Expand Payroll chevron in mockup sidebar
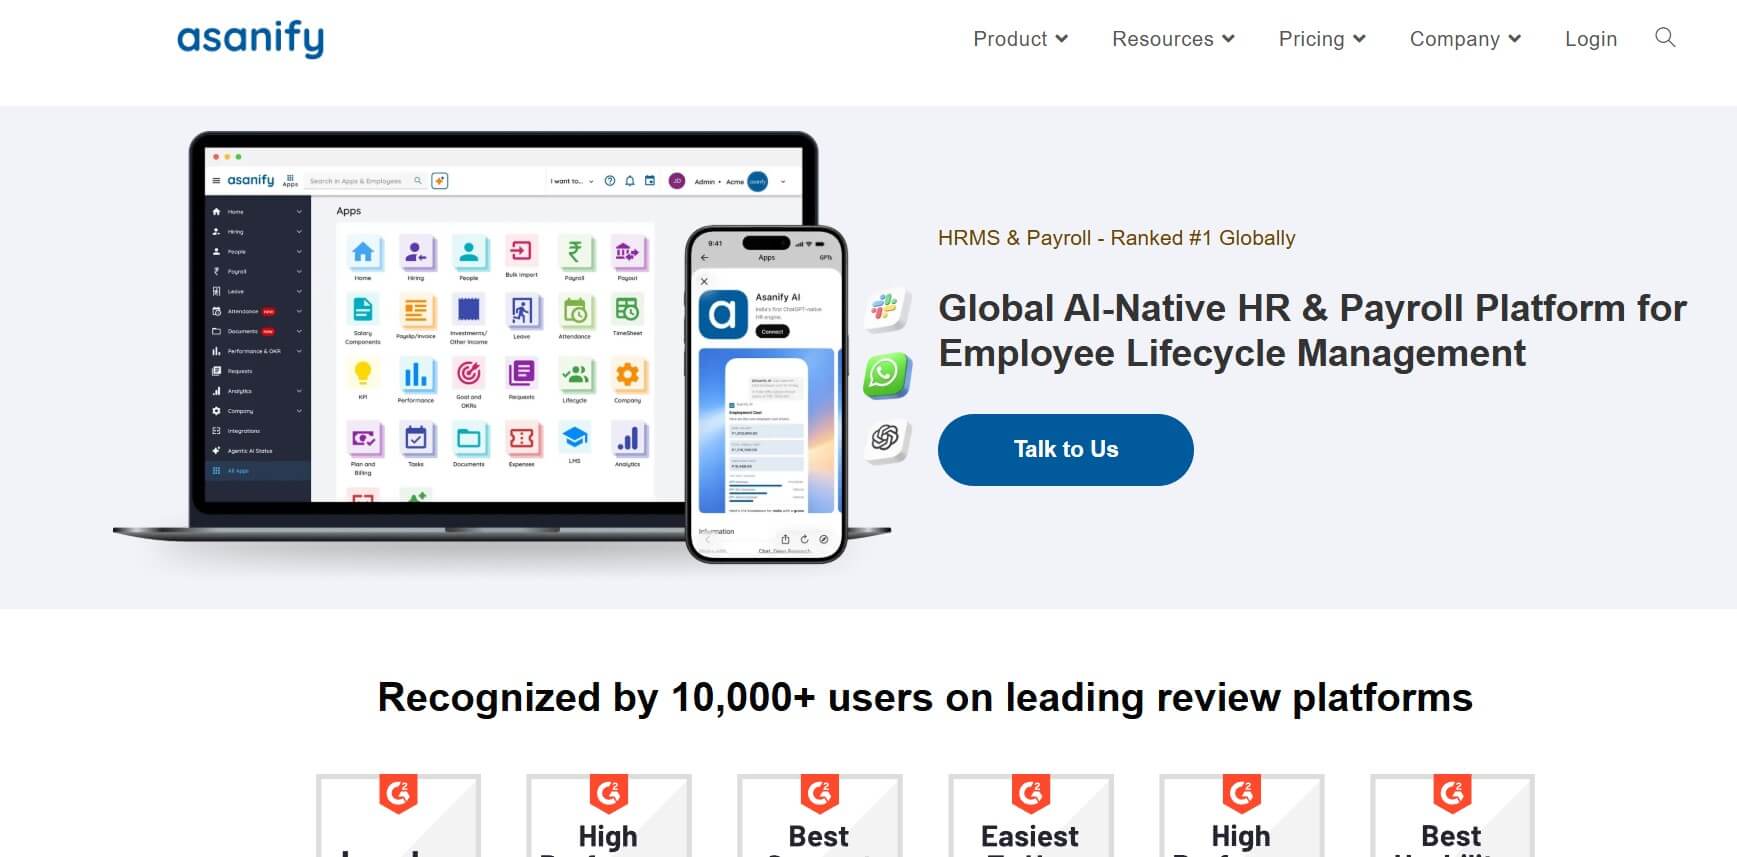The image size is (1737, 857). coord(299,272)
